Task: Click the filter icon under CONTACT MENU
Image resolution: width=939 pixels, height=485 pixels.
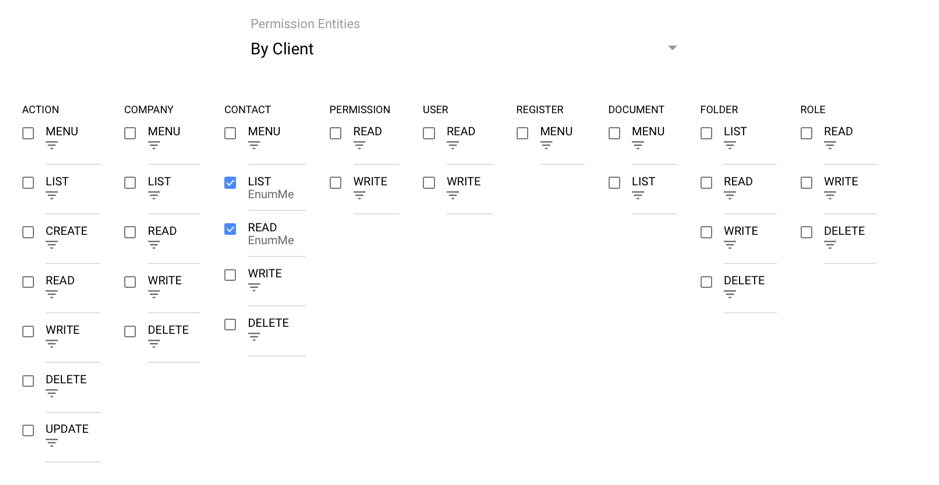Action: tap(254, 146)
